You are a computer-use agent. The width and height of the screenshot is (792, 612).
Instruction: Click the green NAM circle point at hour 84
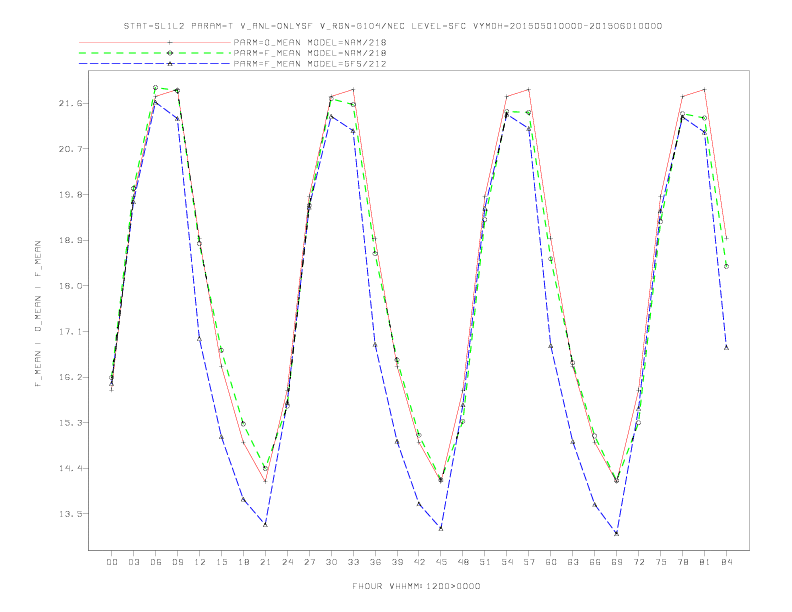click(726, 266)
